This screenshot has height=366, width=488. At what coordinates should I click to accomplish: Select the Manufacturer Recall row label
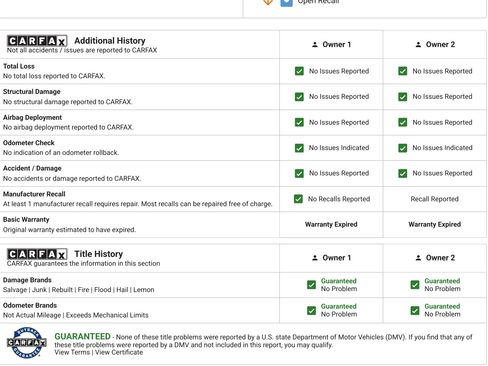point(34,194)
